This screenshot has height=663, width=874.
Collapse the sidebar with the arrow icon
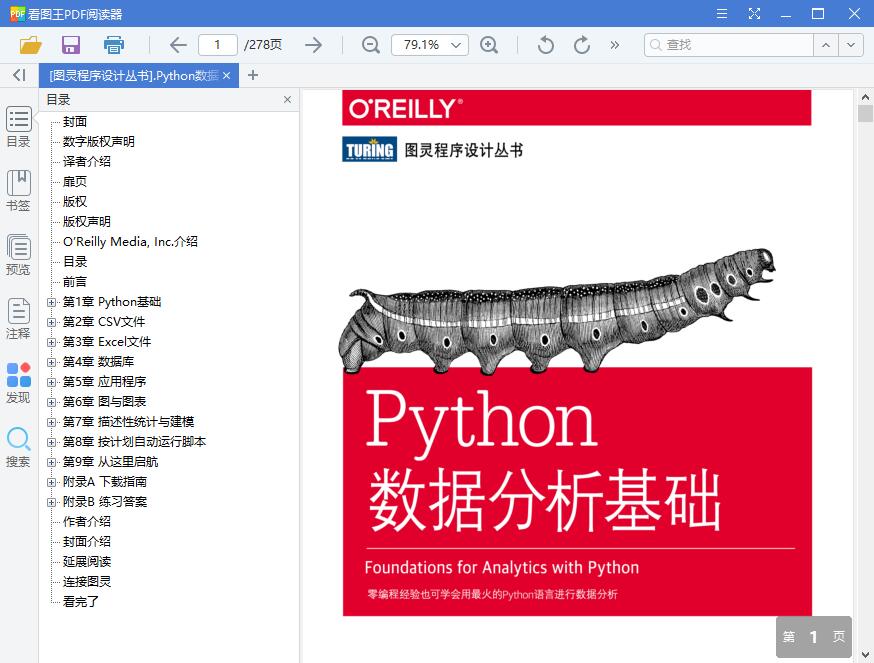pyautogui.click(x=19, y=75)
